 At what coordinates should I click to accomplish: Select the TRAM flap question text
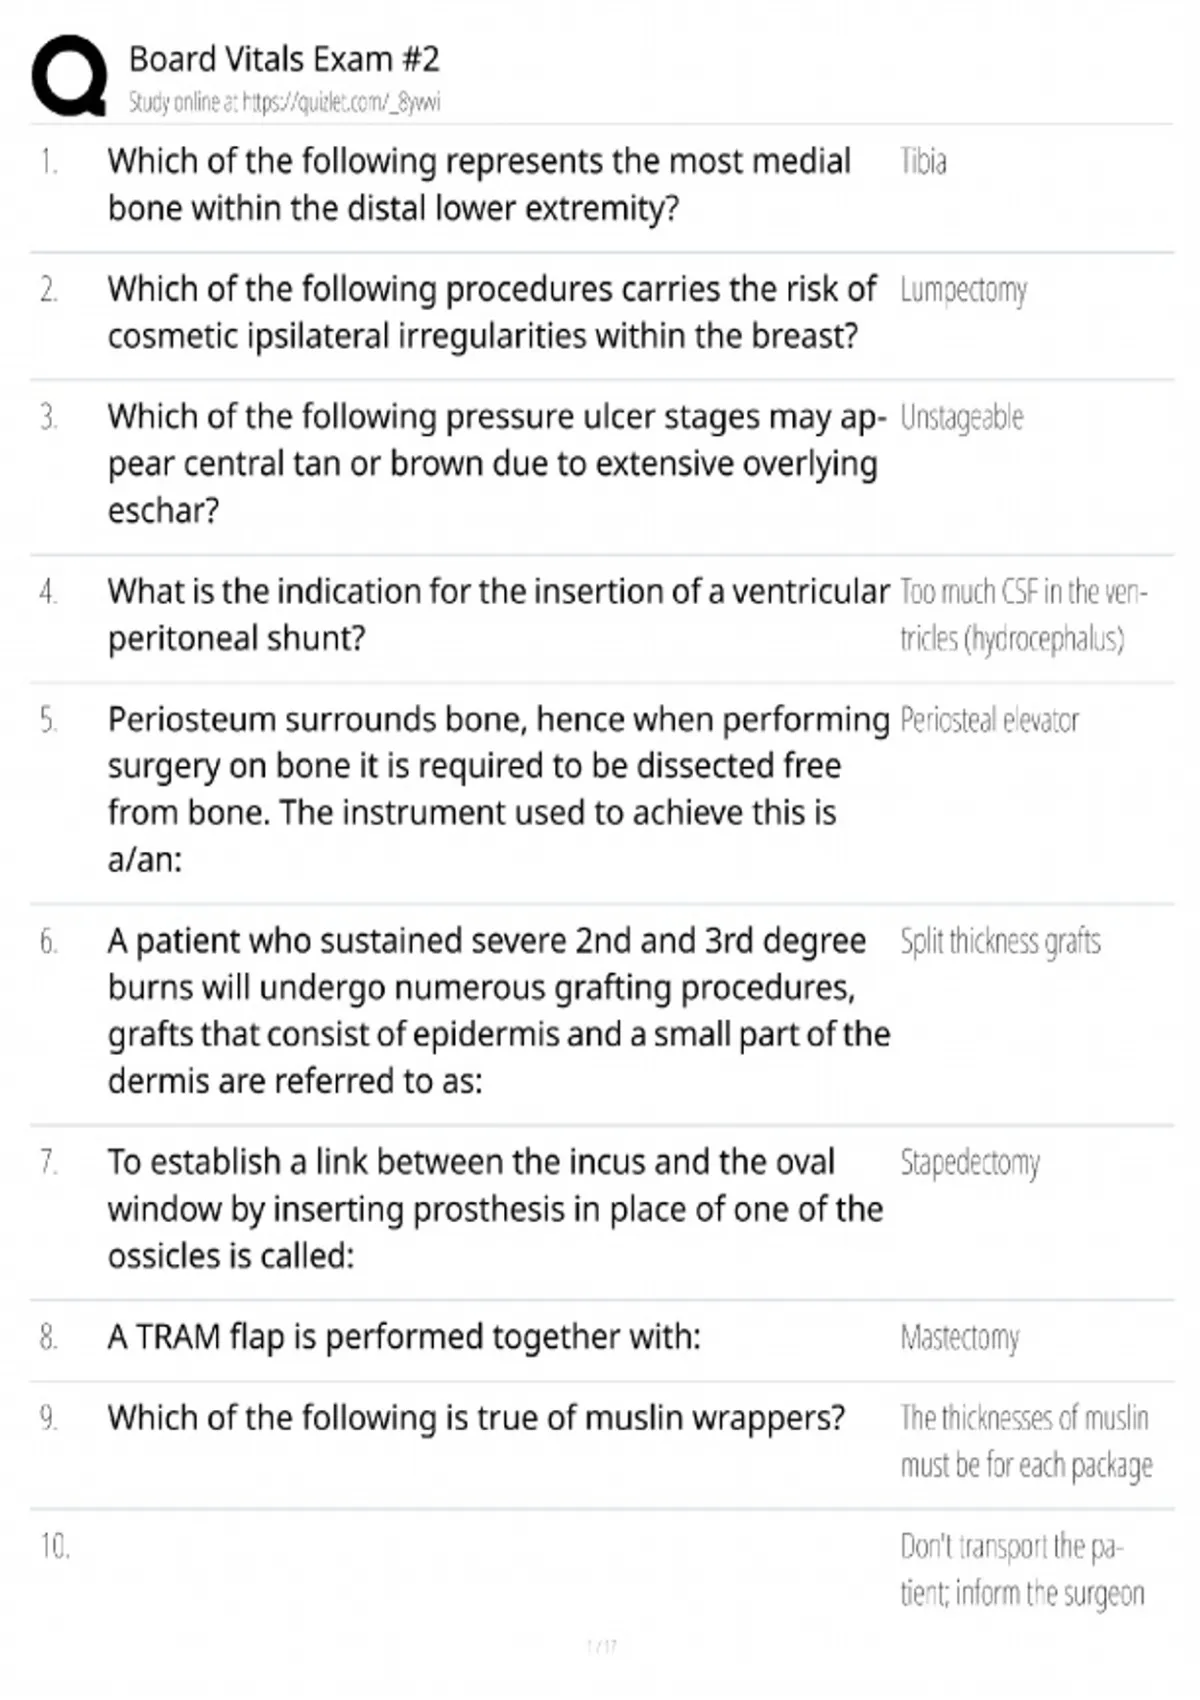pyautogui.click(x=404, y=1337)
